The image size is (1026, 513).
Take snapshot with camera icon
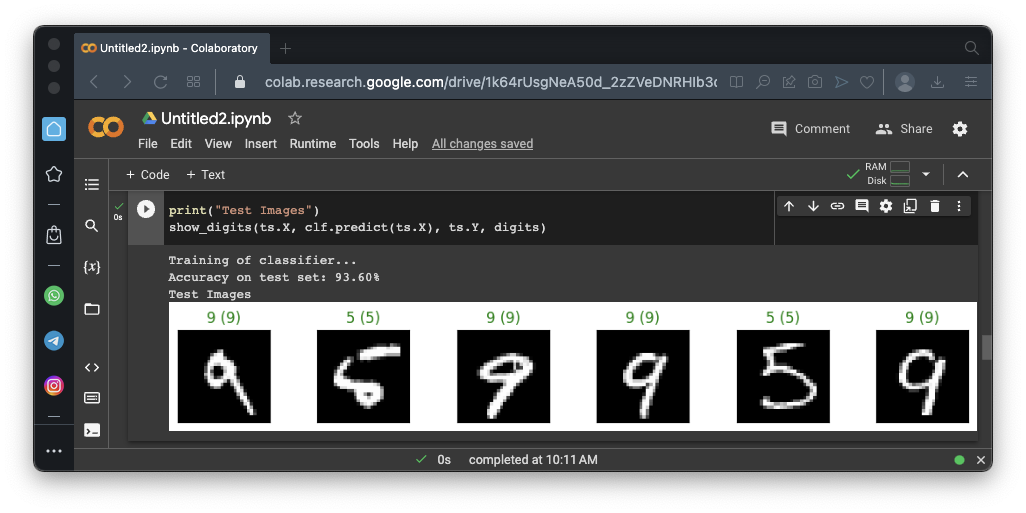[815, 82]
